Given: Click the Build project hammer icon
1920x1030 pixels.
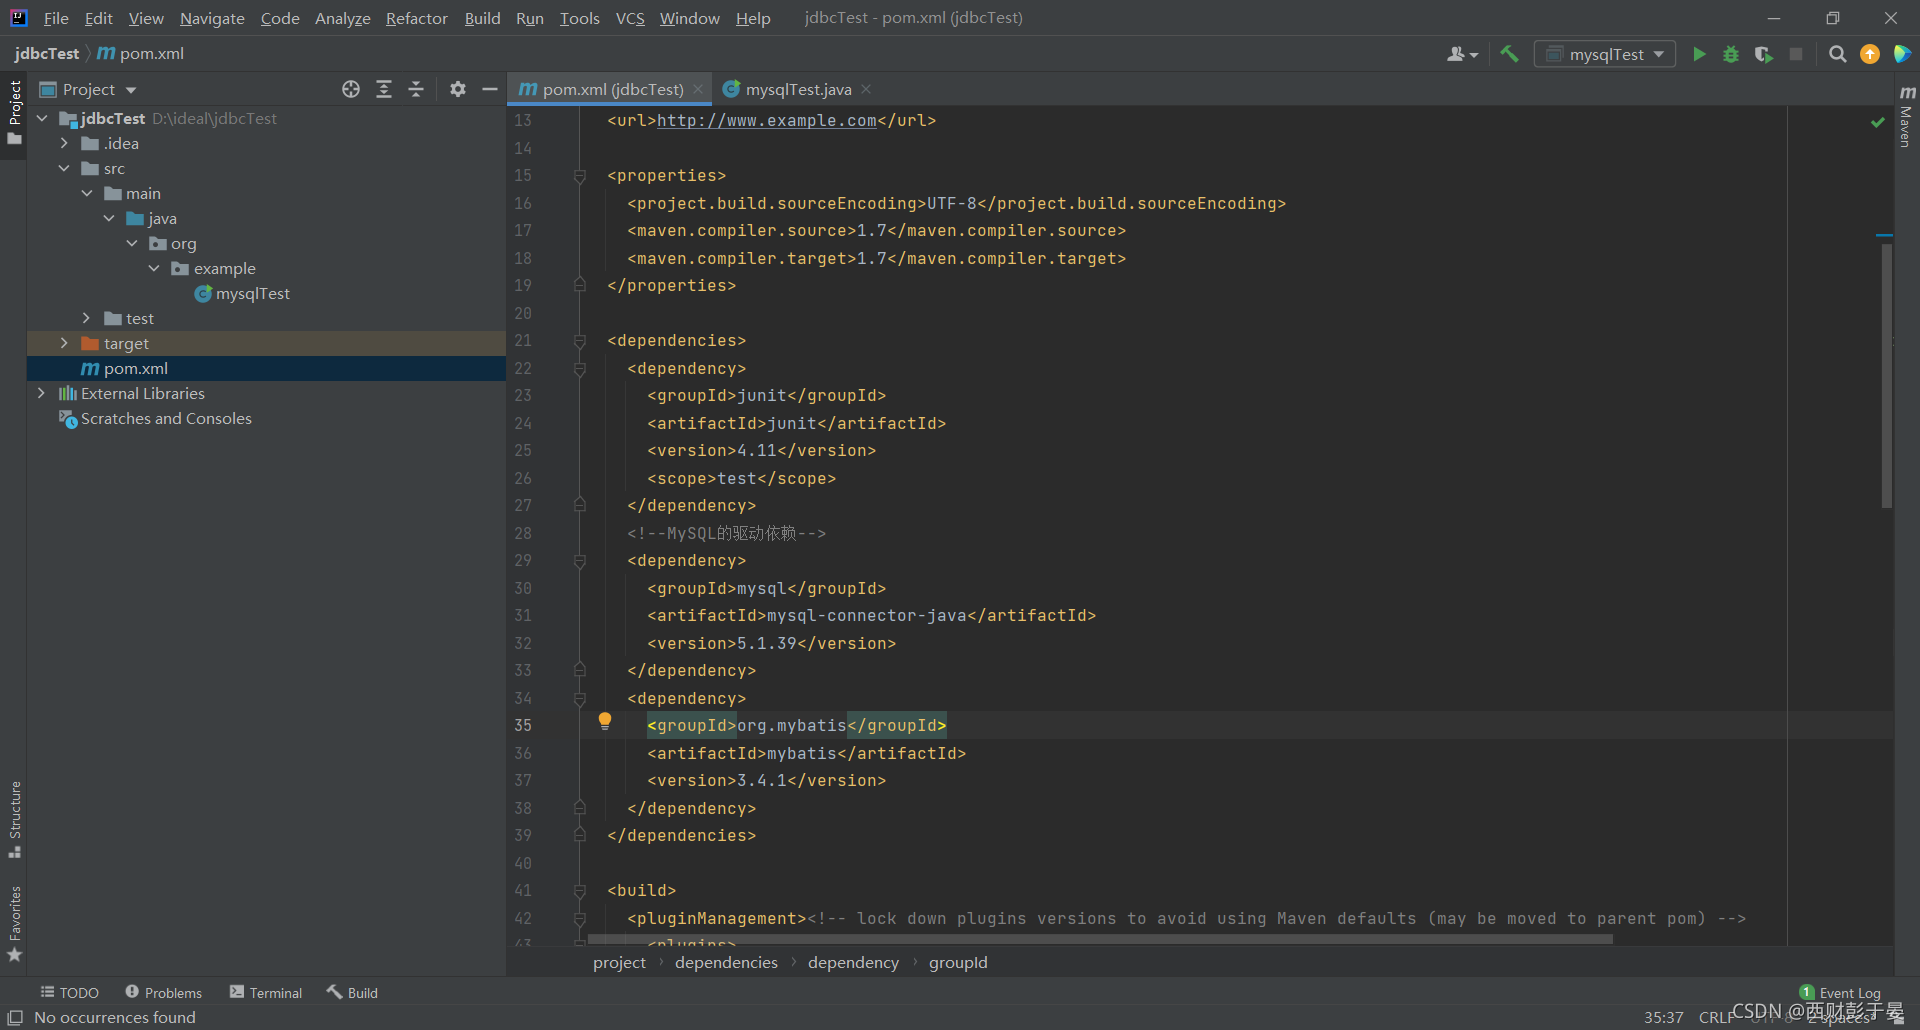Looking at the screenshot, I should (1509, 54).
